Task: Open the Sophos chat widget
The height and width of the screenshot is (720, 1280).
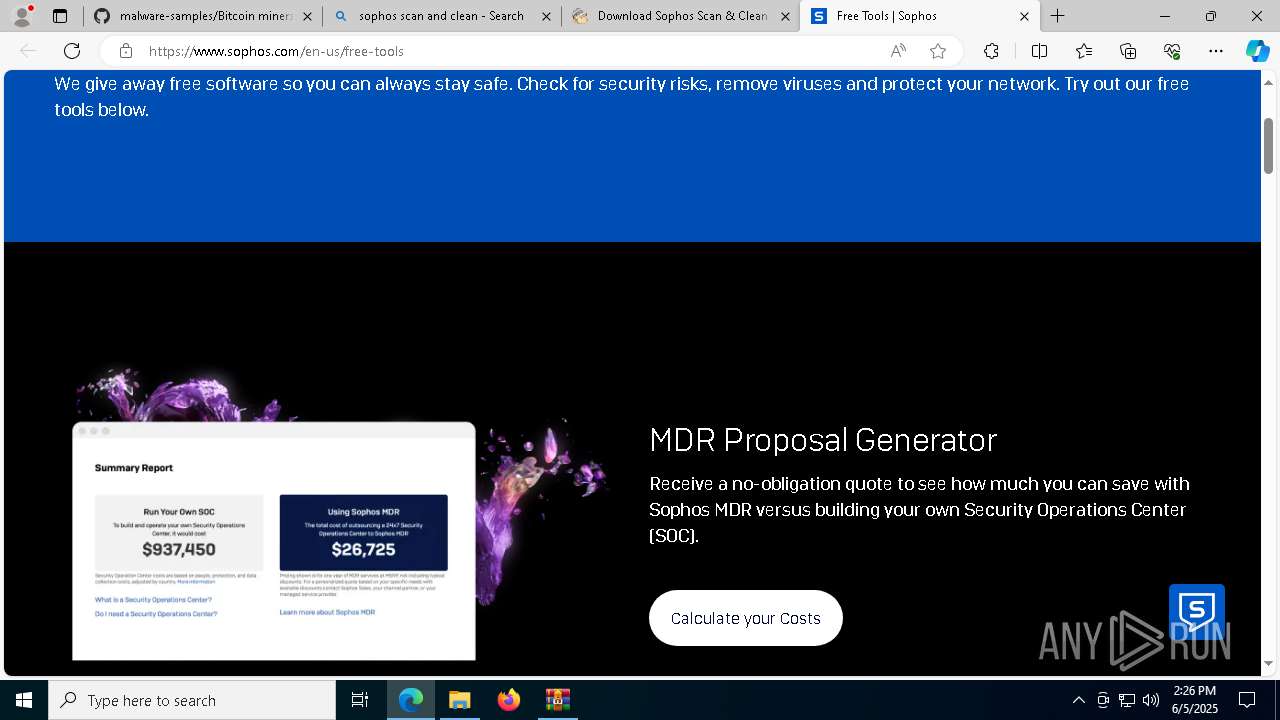Action: tap(1197, 612)
